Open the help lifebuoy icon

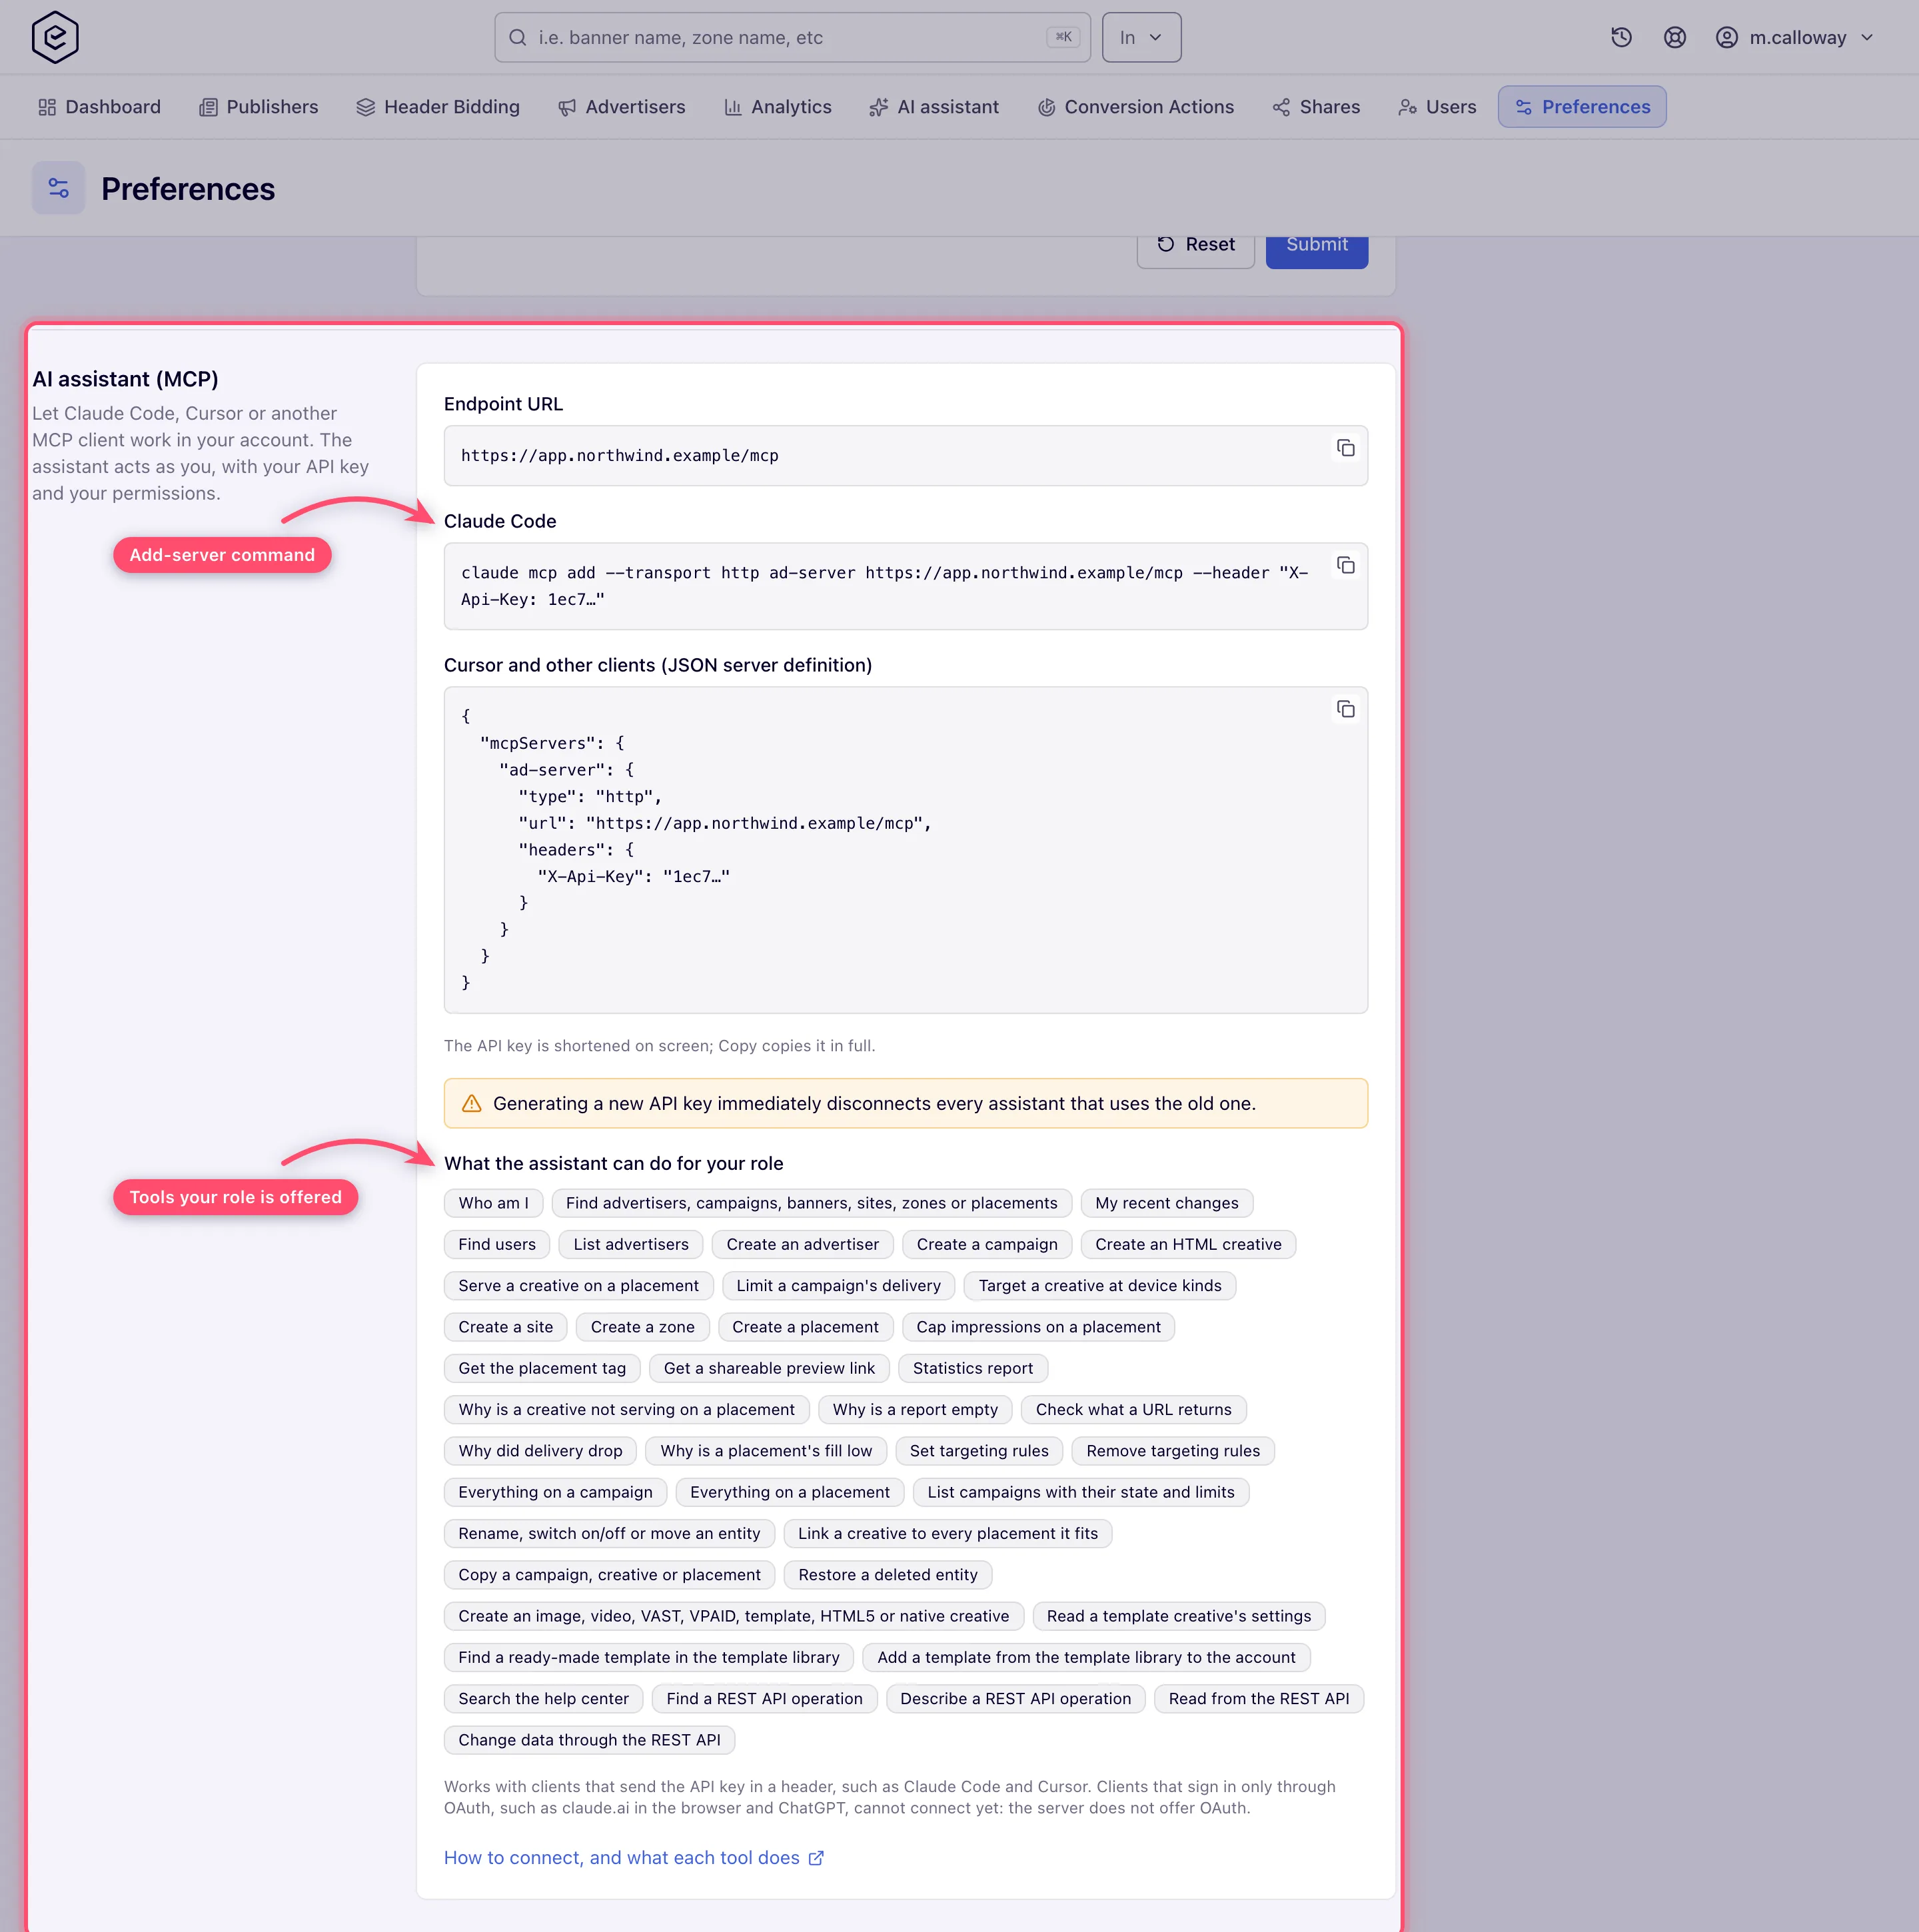coord(1675,37)
